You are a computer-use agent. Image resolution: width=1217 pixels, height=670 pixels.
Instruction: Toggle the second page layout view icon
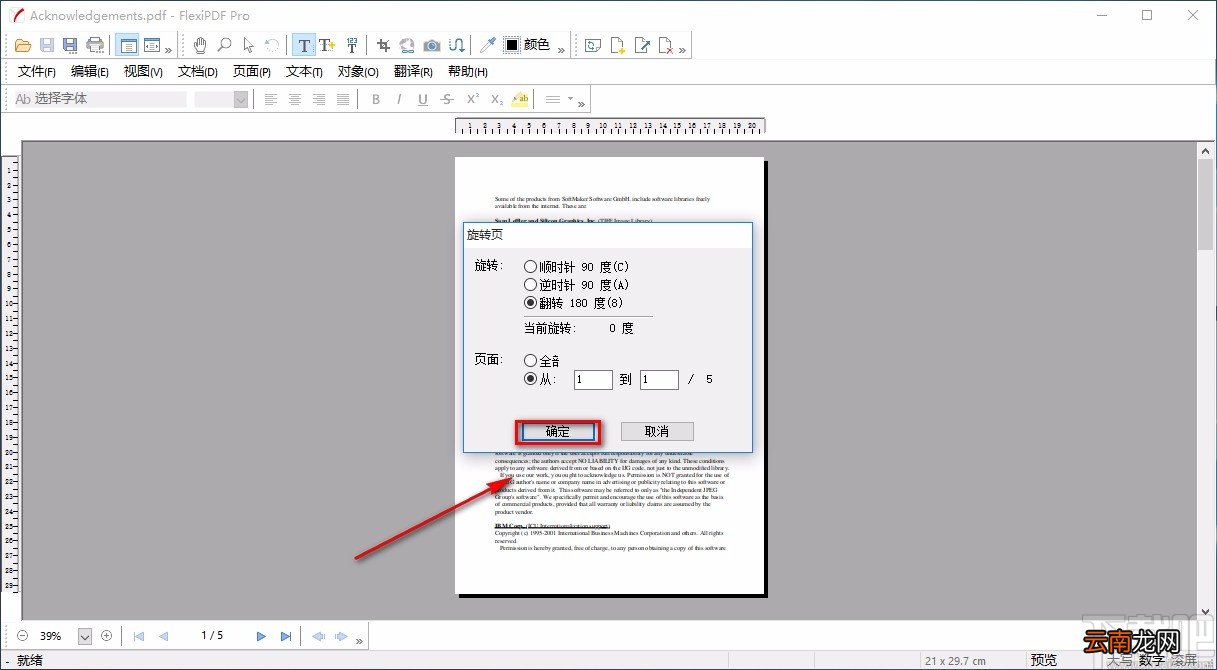pos(152,45)
